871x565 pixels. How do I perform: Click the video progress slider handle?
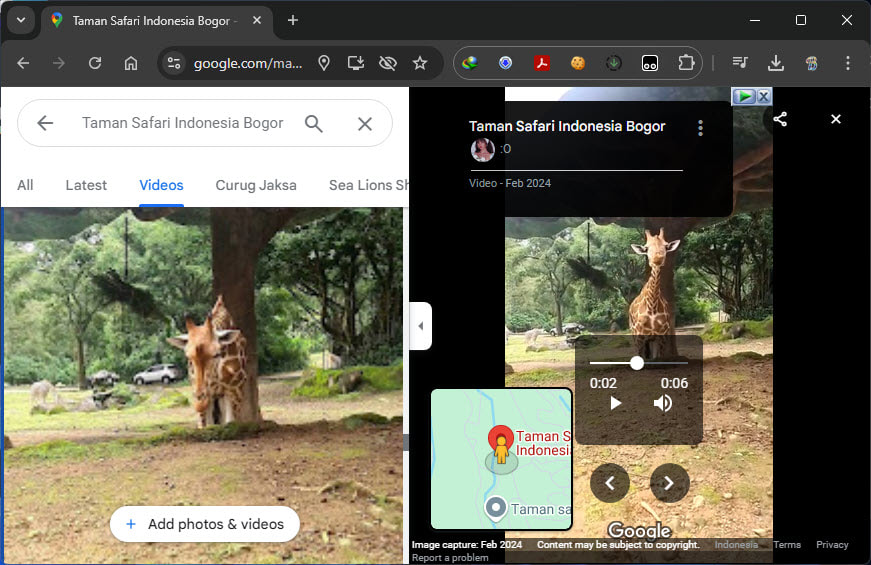click(637, 363)
